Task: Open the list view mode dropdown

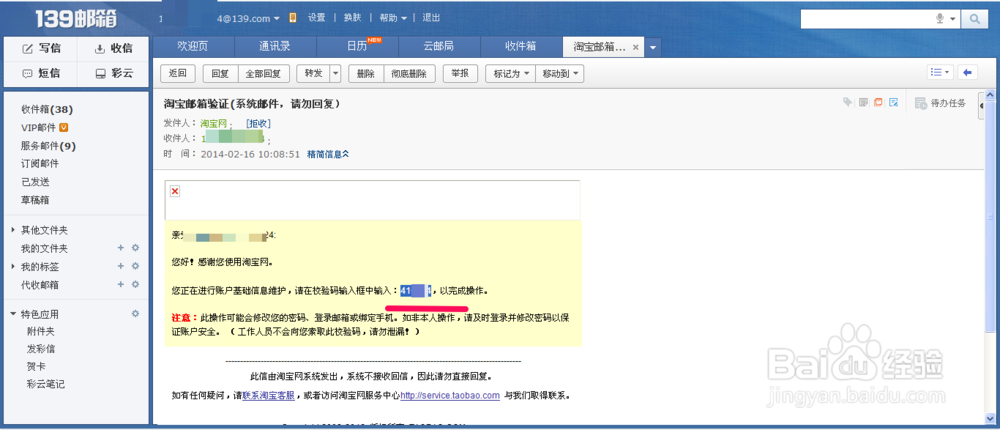Action: pyautogui.click(x=940, y=73)
